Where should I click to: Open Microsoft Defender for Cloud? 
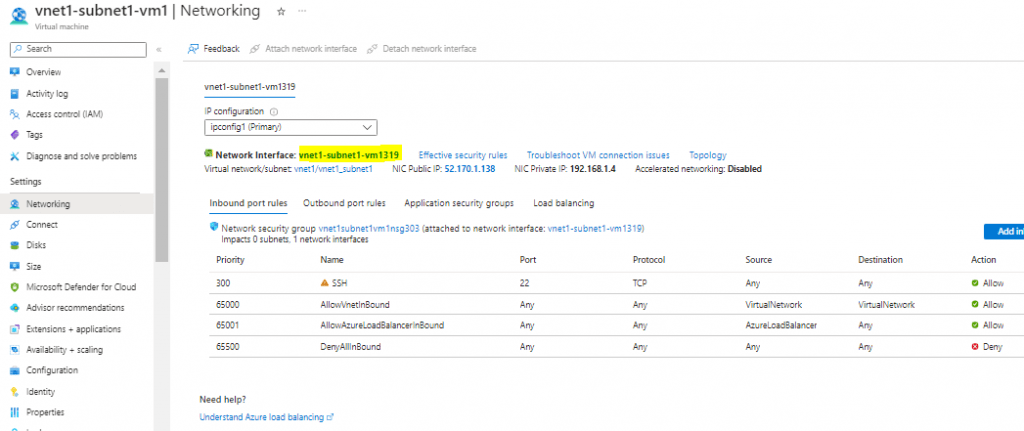[81, 287]
